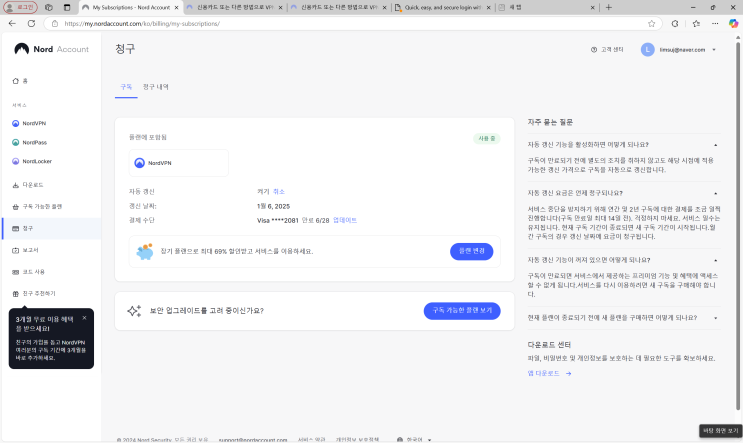The height and width of the screenshot is (443, 743).
Task: Open browser favorites list icon
Action: point(696,23)
